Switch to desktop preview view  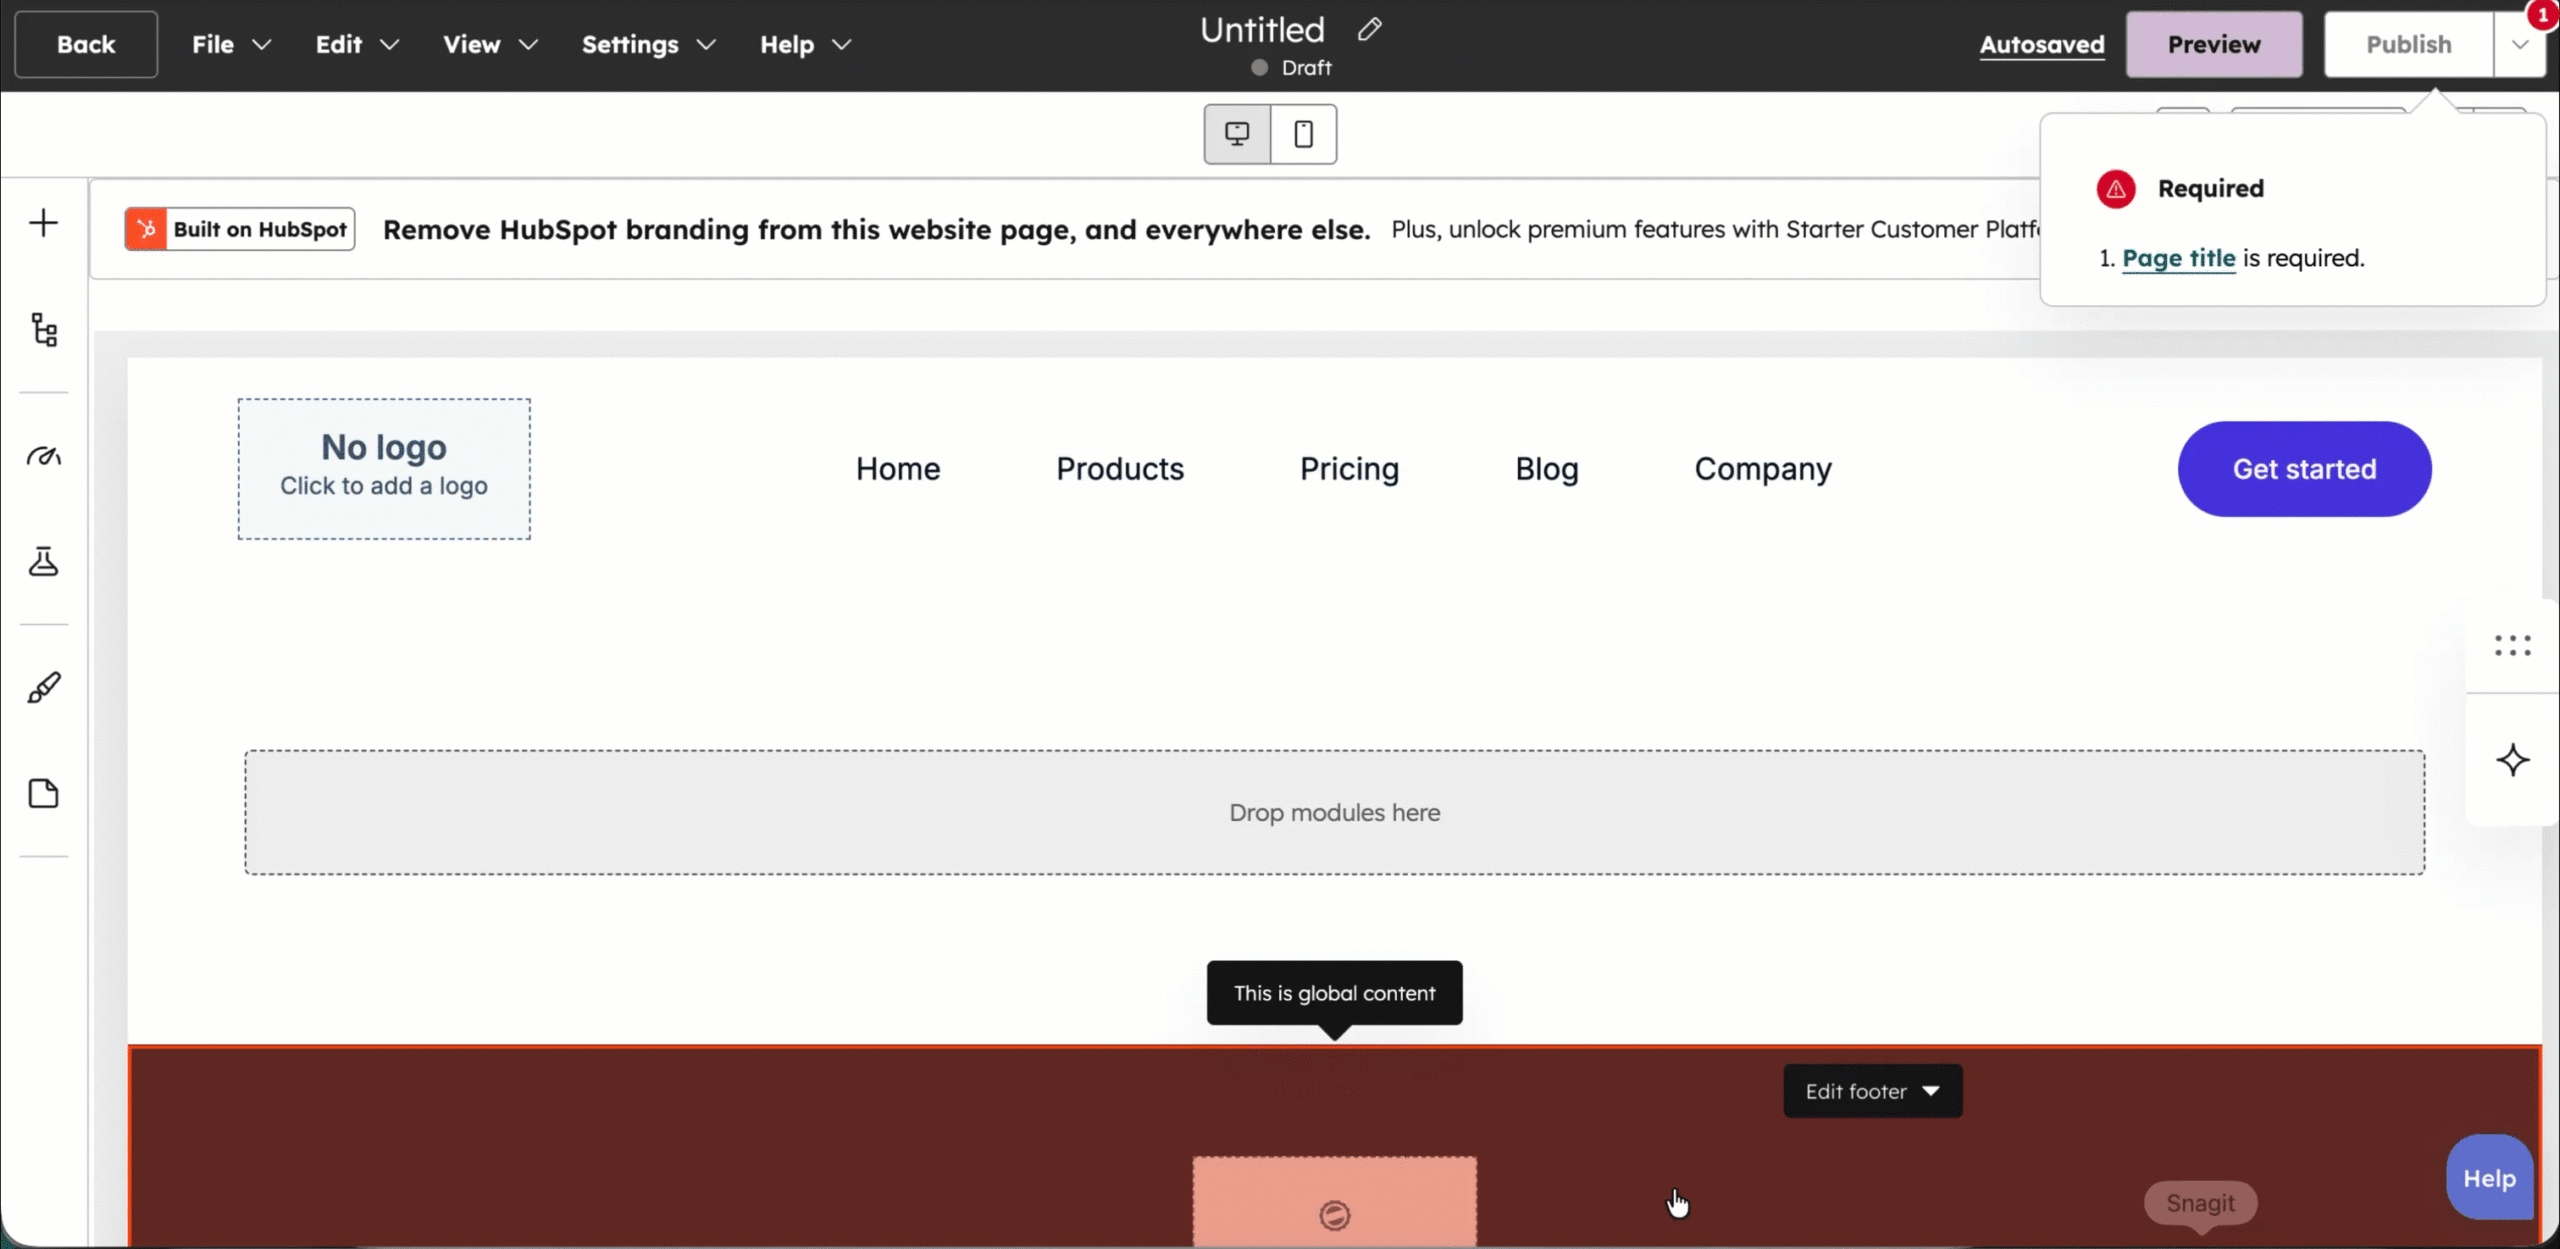(1237, 134)
